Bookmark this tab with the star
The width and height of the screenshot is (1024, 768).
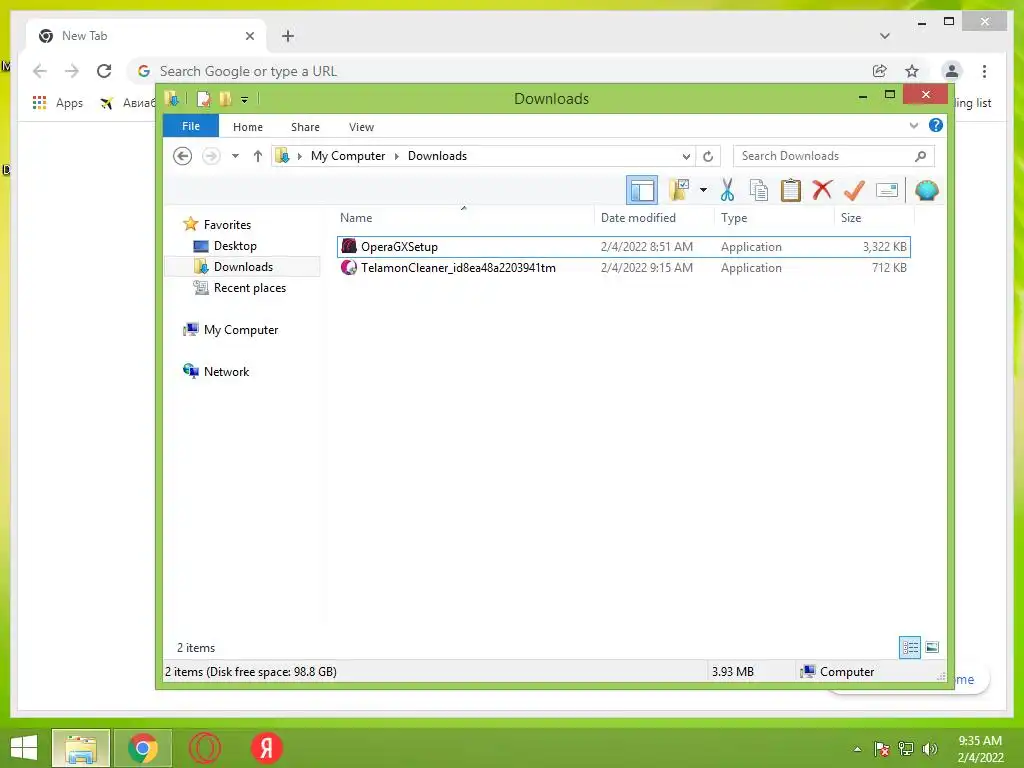[912, 71]
